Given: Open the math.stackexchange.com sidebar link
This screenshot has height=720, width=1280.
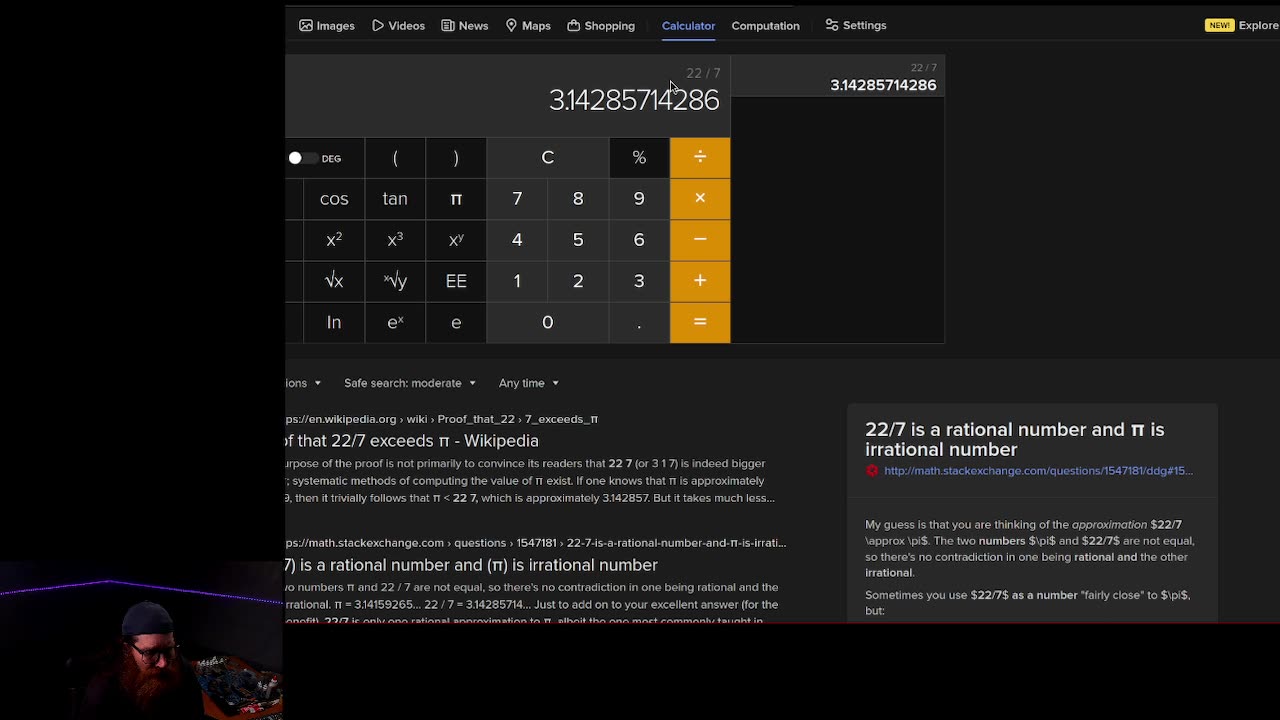Looking at the screenshot, I should tap(1037, 471).
